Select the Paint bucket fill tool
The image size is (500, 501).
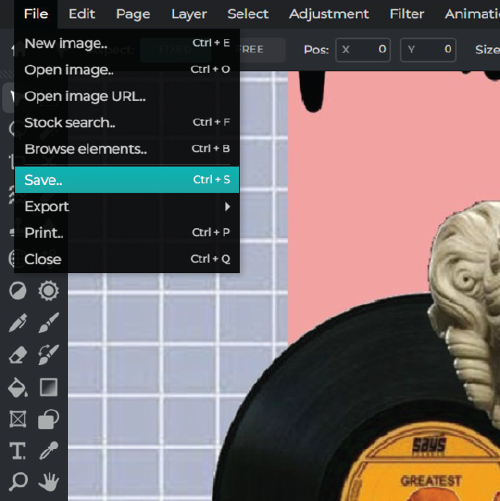tap(18, 387)
